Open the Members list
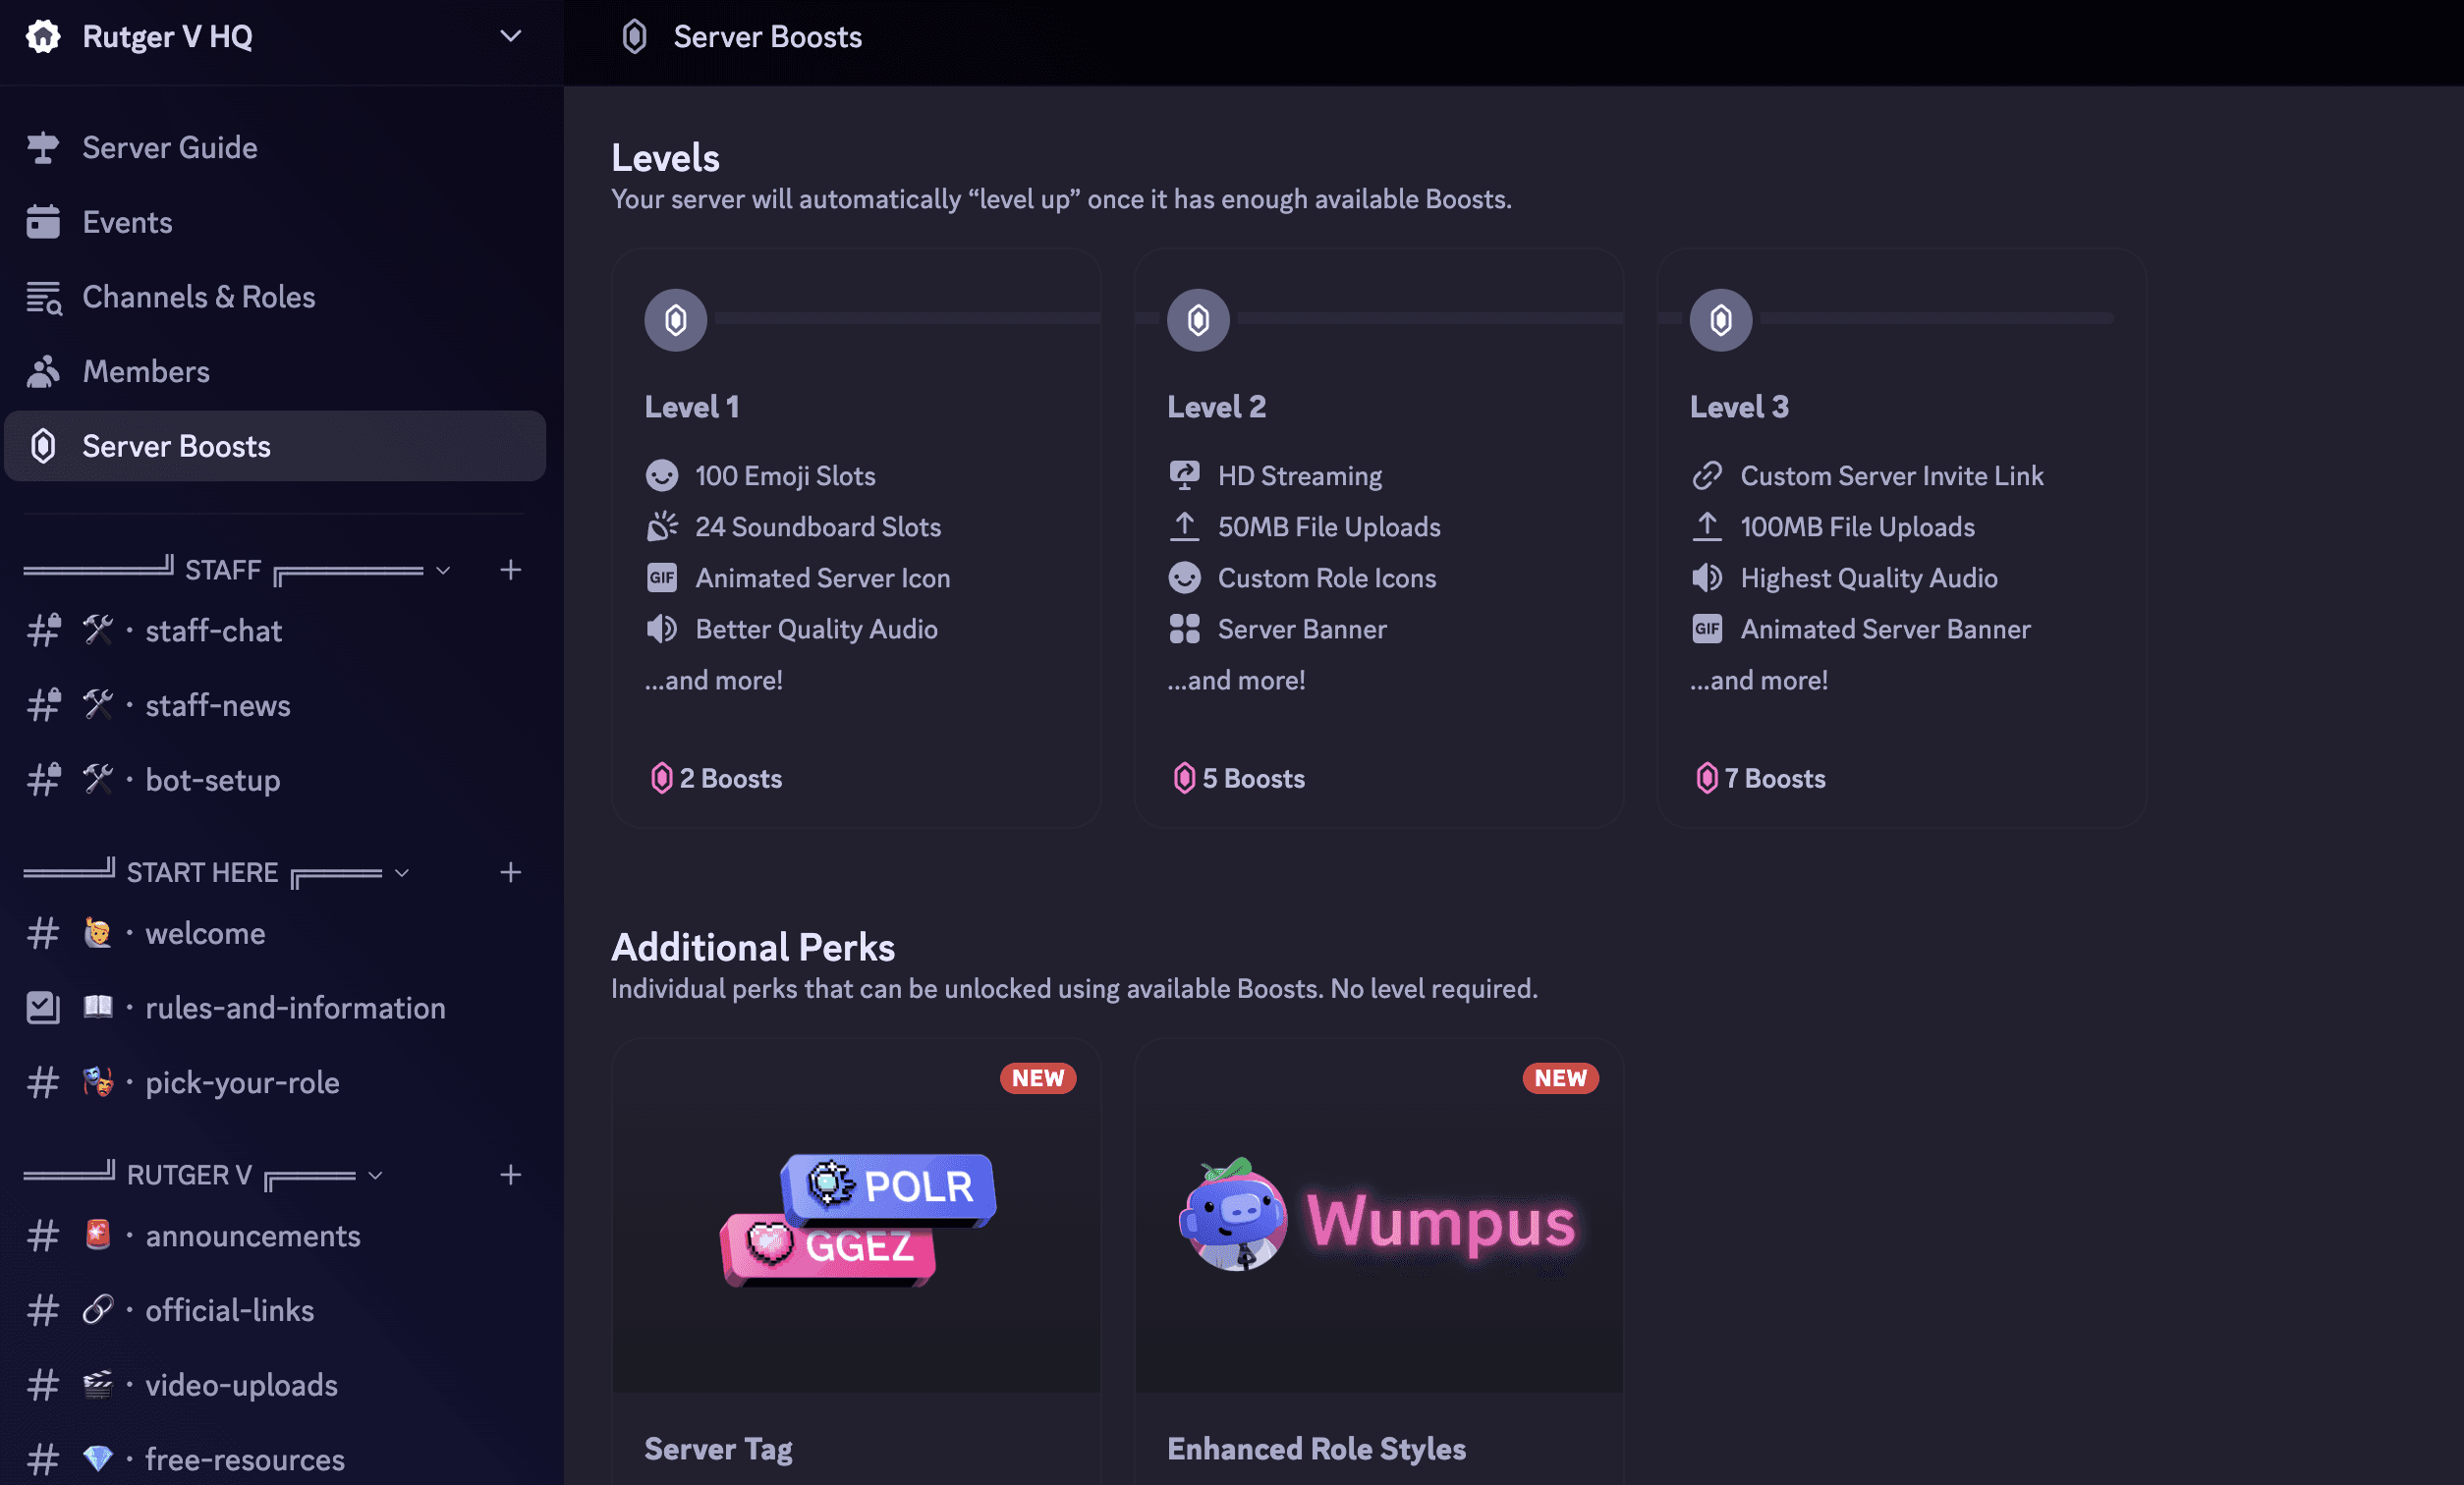Viewport: 2464px width, 1485px height. [x=275, y=371]
